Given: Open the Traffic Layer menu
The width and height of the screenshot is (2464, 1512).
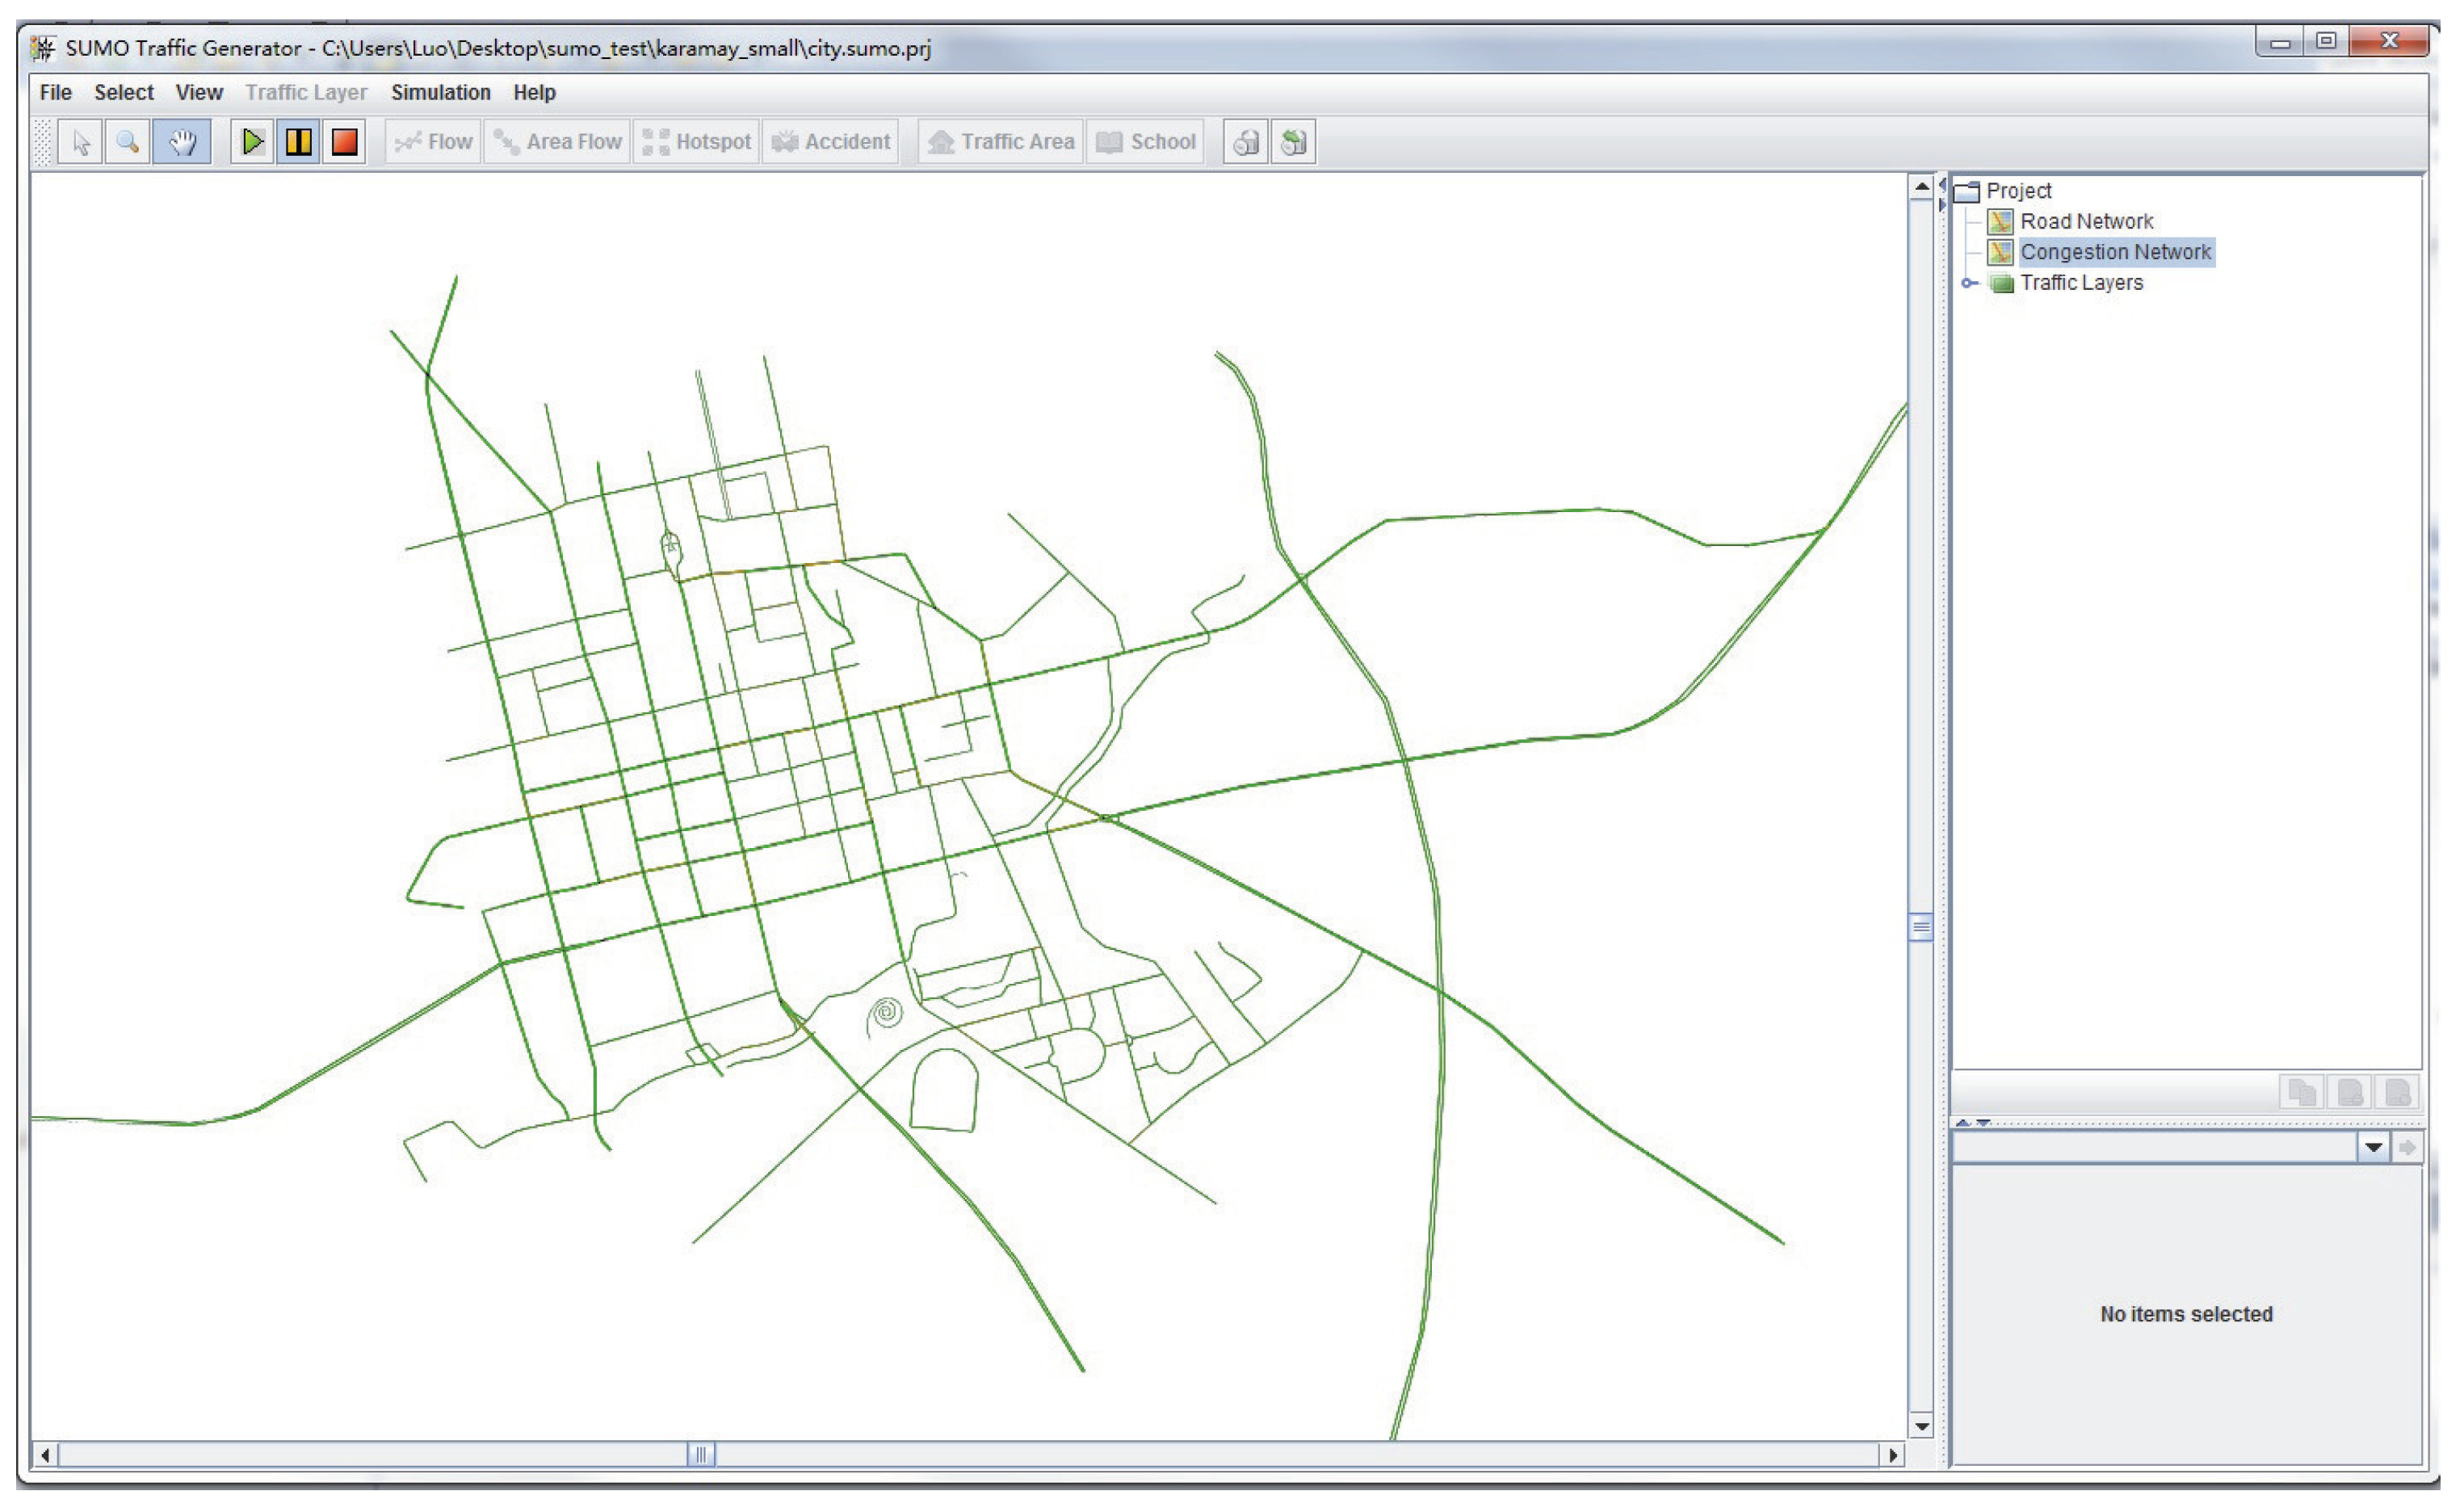Looking at the screenshot, I should [x=306, y=92].
